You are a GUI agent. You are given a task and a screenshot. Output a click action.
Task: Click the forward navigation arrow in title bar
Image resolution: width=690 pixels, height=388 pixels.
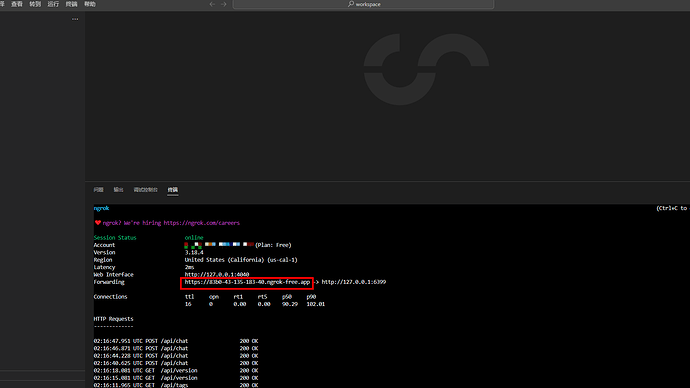tap(224, 4)
